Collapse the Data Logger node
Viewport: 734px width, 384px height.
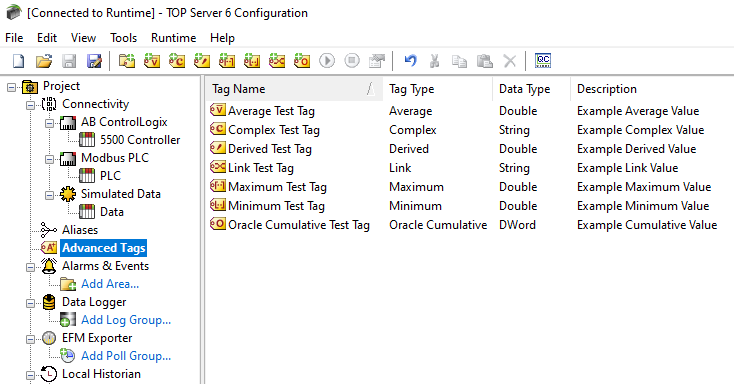point(30,303)
